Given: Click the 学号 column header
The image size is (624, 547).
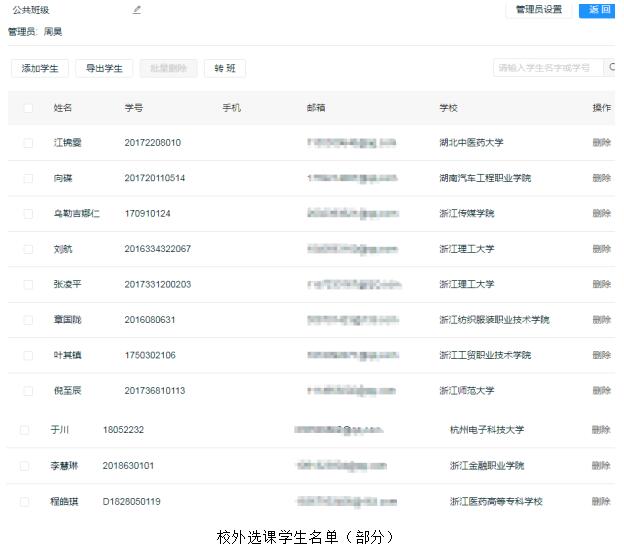Looking at the screenshot, I should [x=134, y=108].
